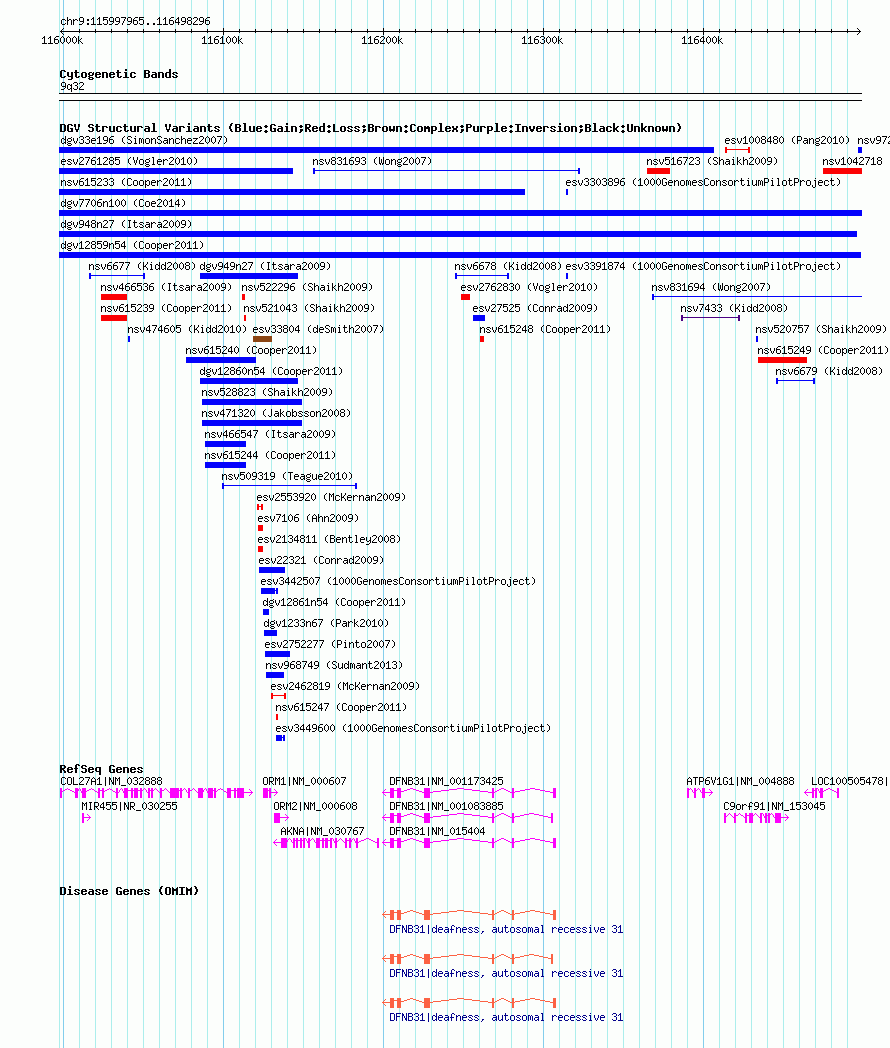Click esv3303896 1000GenomesConsortiumPilotProject label
Viewport: 890px width, 1048px height.
pos(703,182)
